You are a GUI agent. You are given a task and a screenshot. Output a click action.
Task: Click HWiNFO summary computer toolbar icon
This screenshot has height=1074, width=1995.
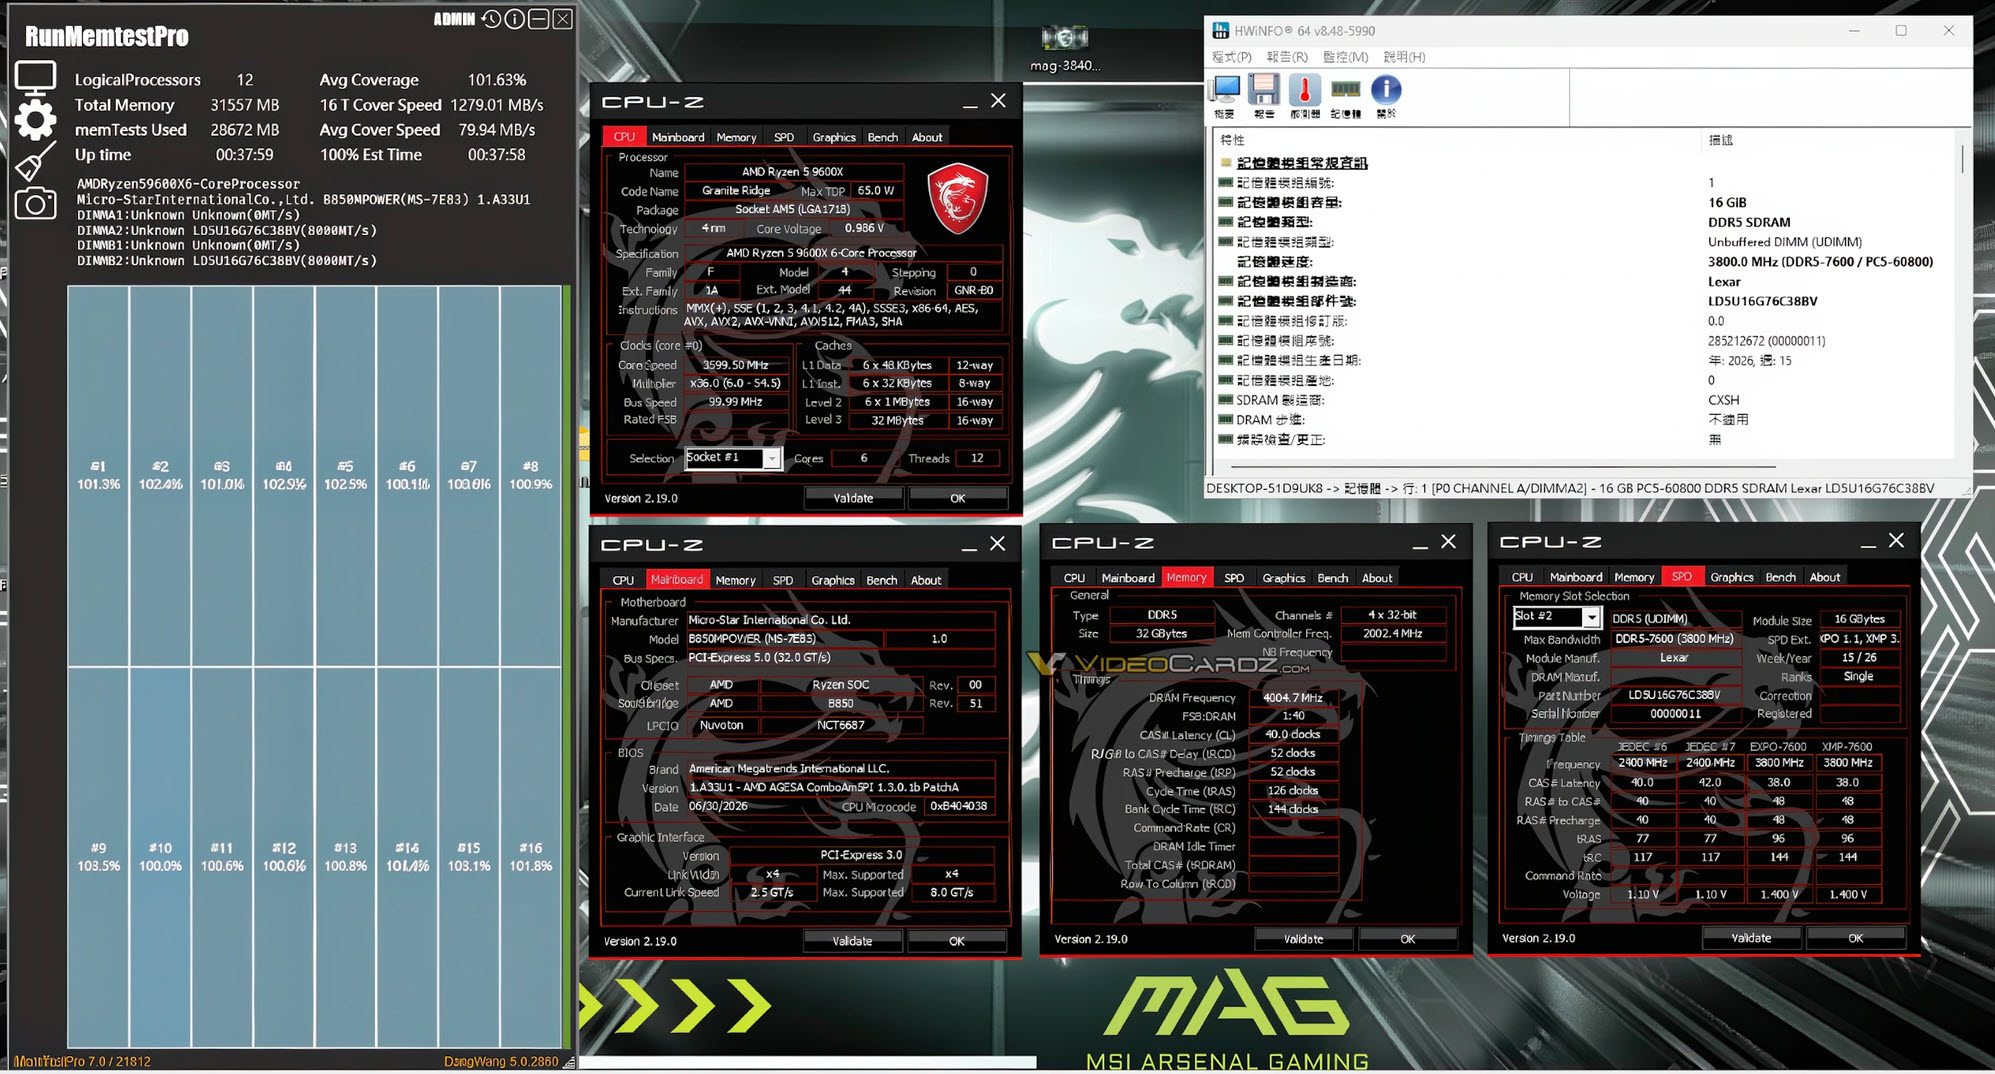(1225, 90)
